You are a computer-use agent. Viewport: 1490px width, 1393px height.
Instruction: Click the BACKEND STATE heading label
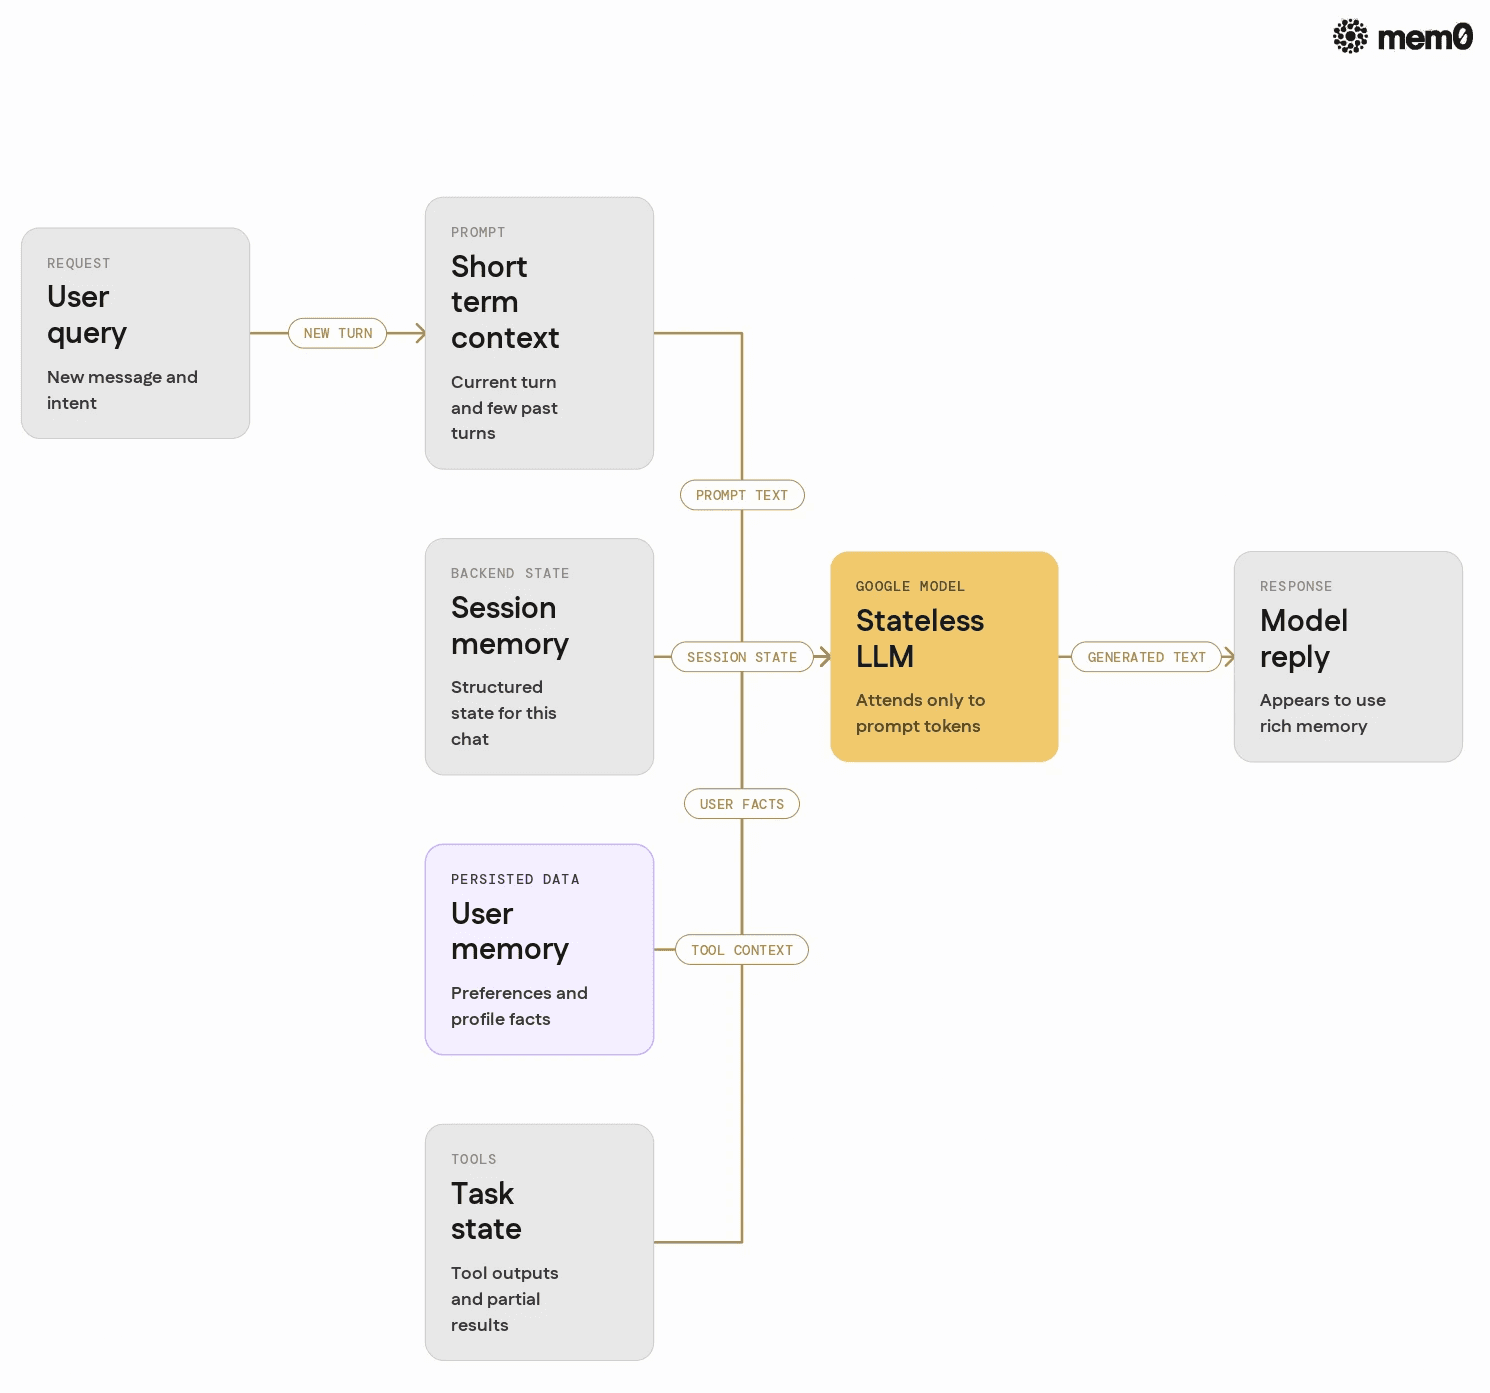[x=510, y=574]
